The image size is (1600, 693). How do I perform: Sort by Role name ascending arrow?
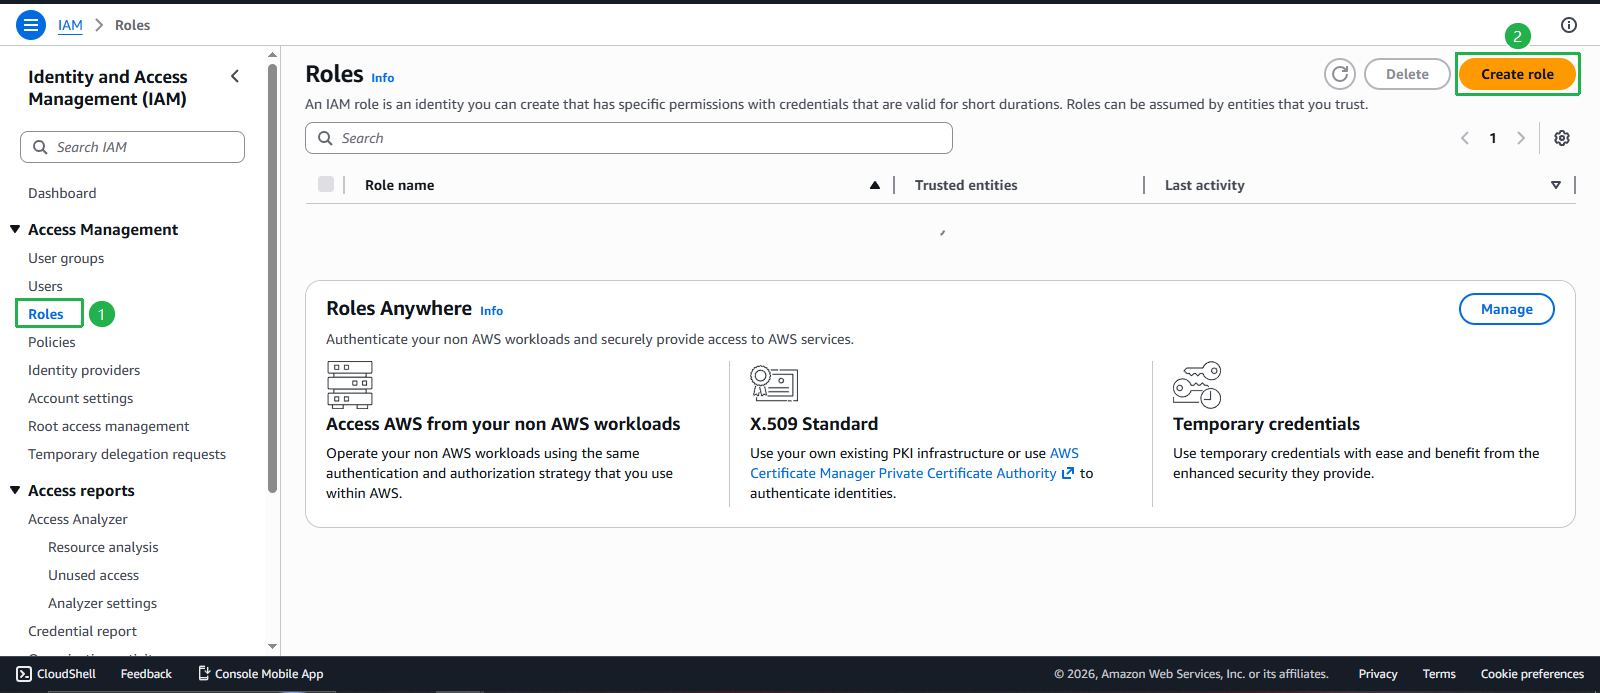(875, 185)
